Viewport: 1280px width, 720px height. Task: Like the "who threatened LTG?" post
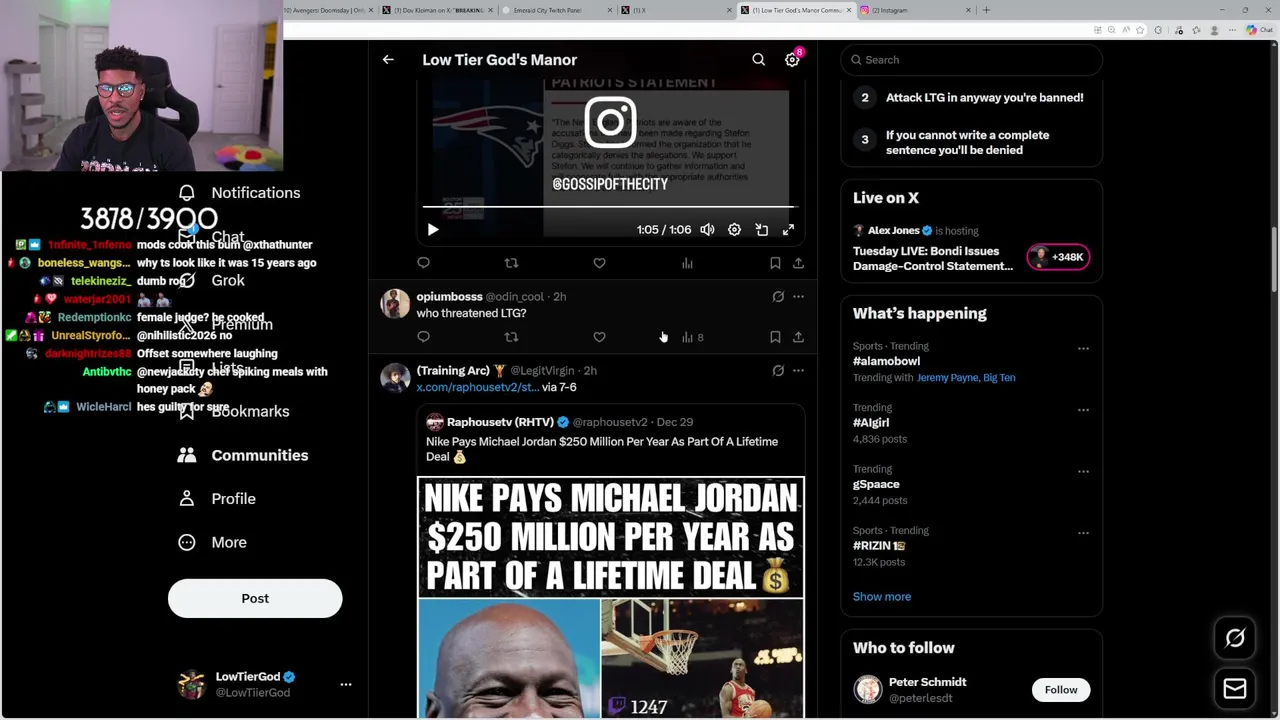(x=599, y=337)
